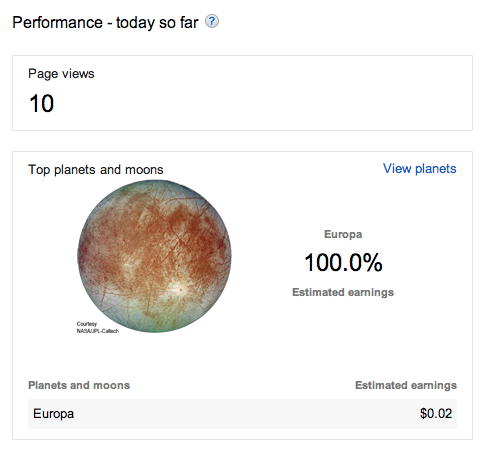Click the blue help question mark icon
Image resolution: width=487 pixels, height=452 pixels.
click(212, 22)
